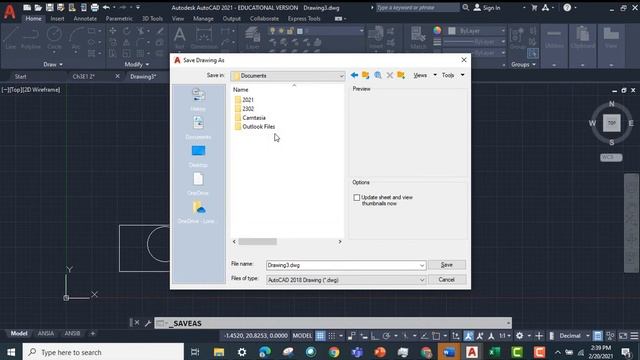This screenshot has width=640, height=360.
Task: Select the Line tool in Draw panel
Action: pos(11,38)
